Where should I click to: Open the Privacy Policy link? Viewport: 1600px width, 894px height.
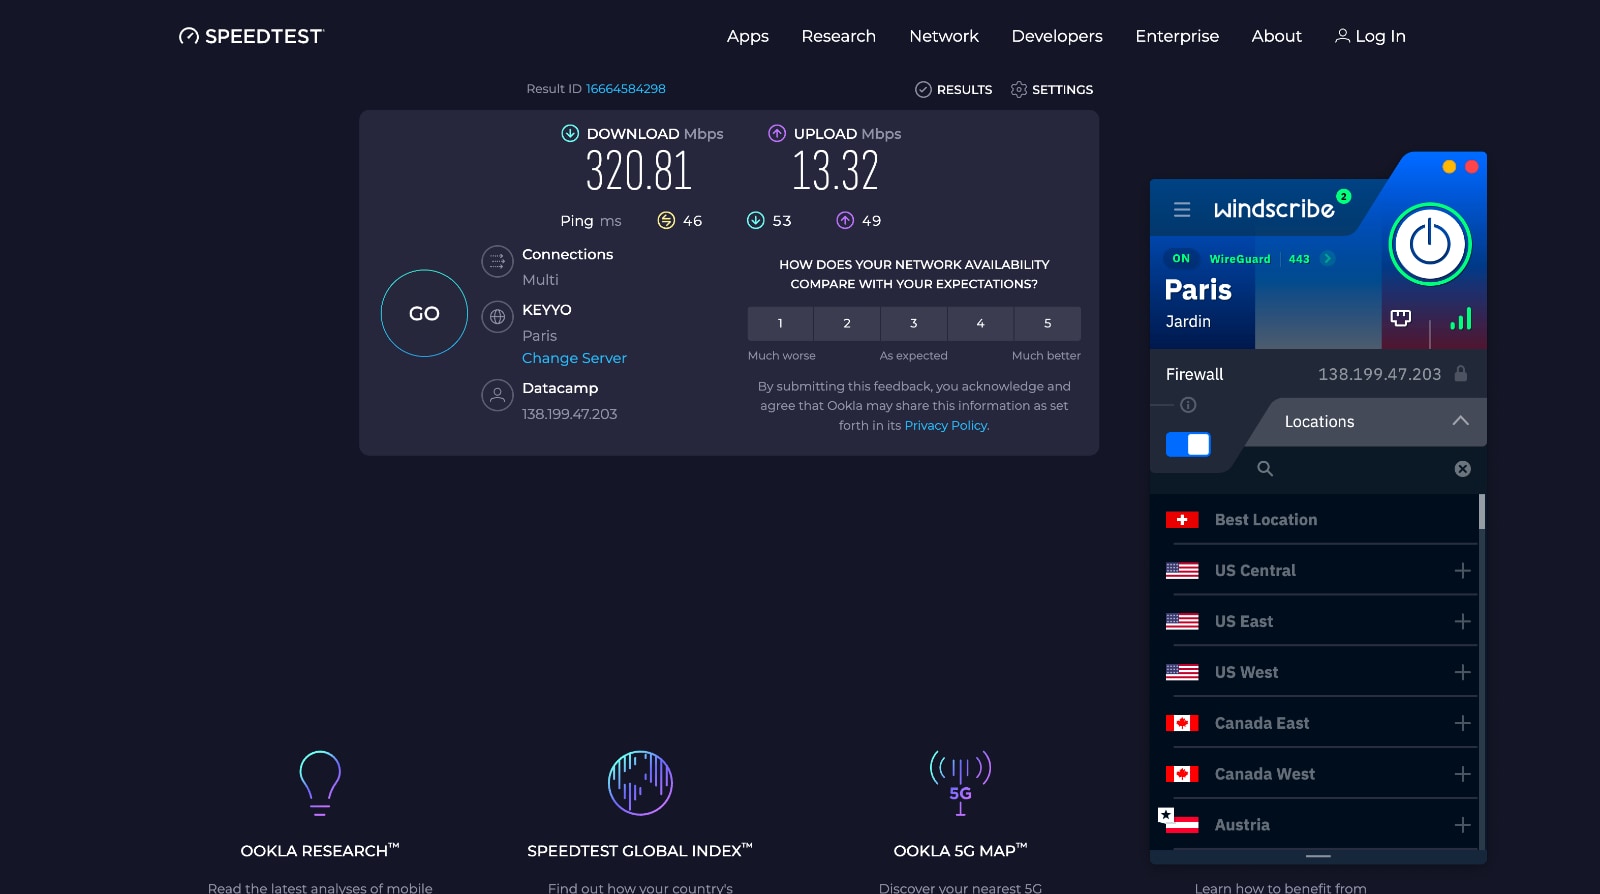pyautogui.click(x=946, y=425)
